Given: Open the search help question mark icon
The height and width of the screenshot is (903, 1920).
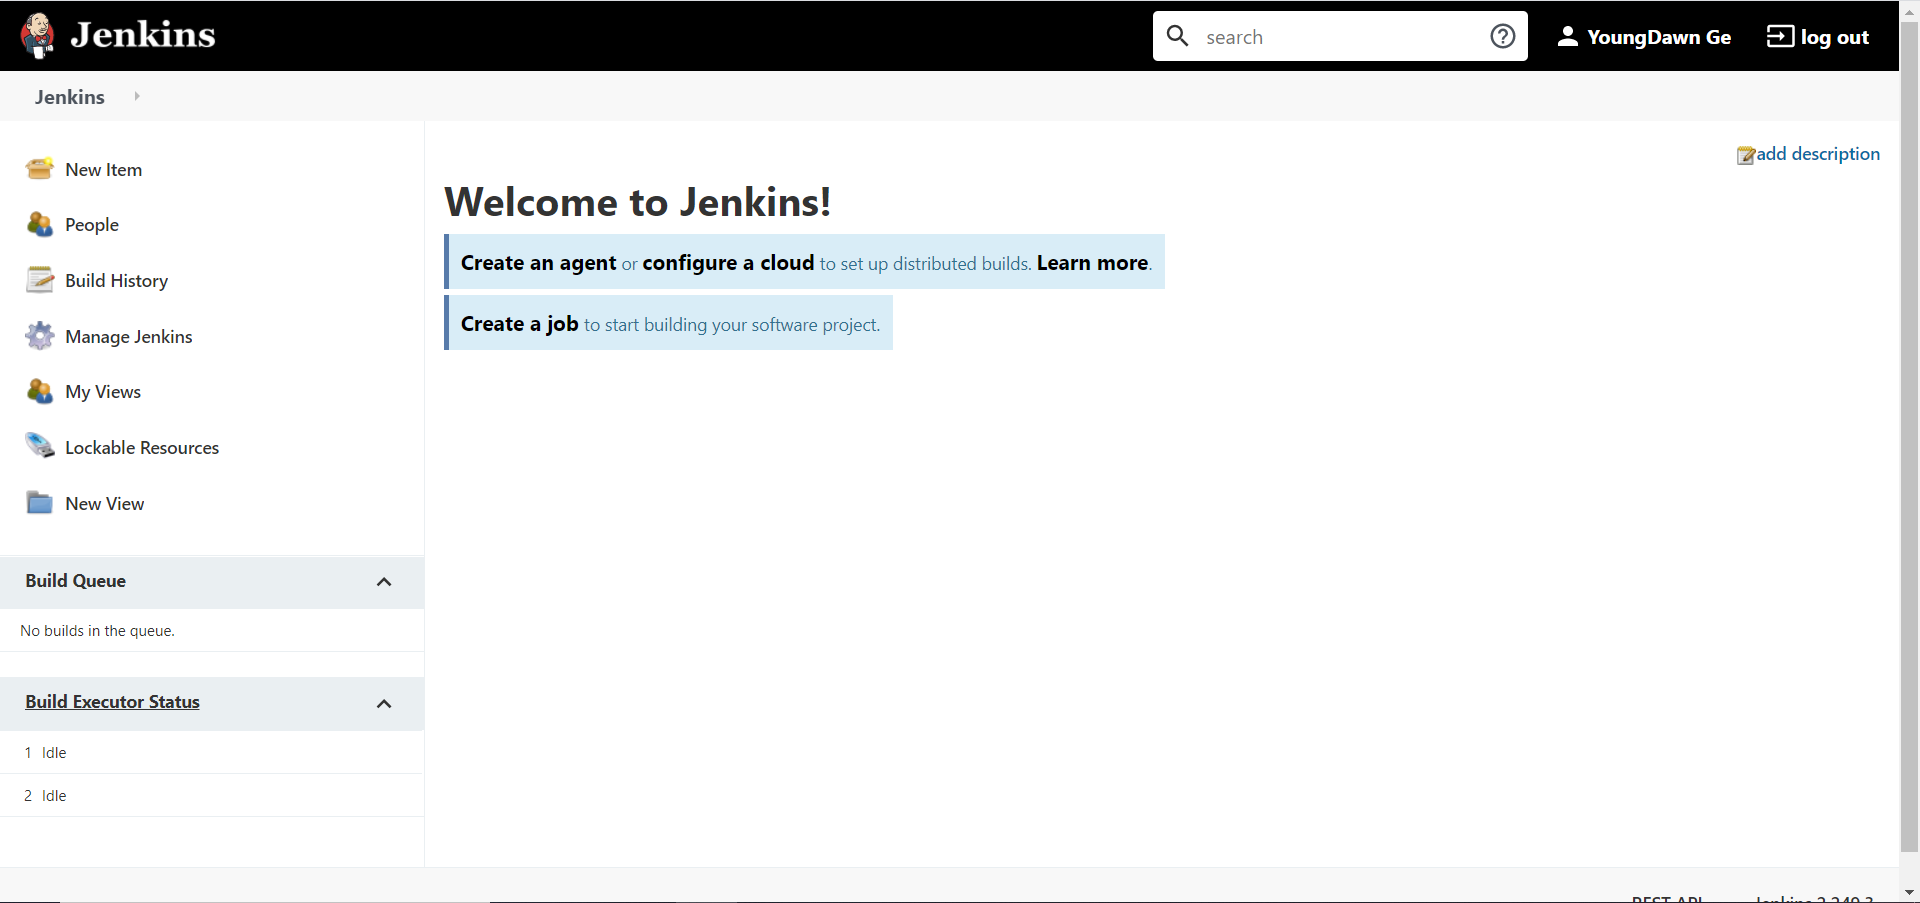Looking at the screenshot, I should (x=1502, y=36).
